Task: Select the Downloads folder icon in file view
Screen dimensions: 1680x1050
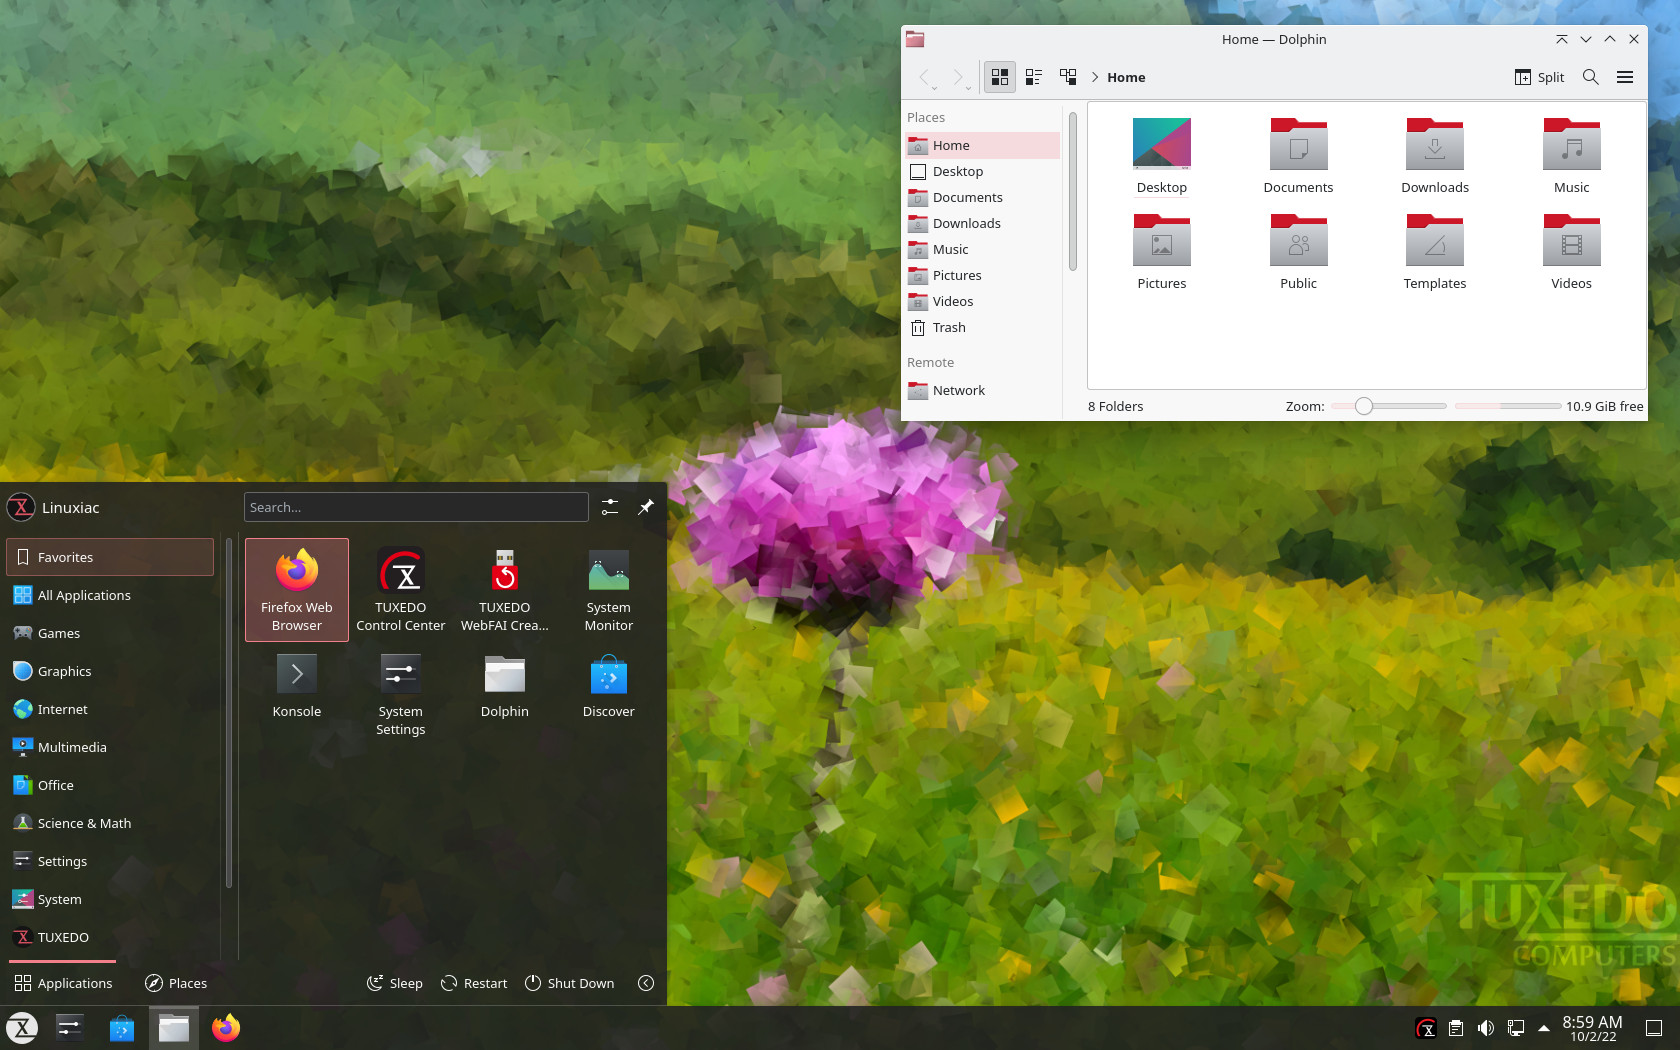Action: click(1435, 144)
